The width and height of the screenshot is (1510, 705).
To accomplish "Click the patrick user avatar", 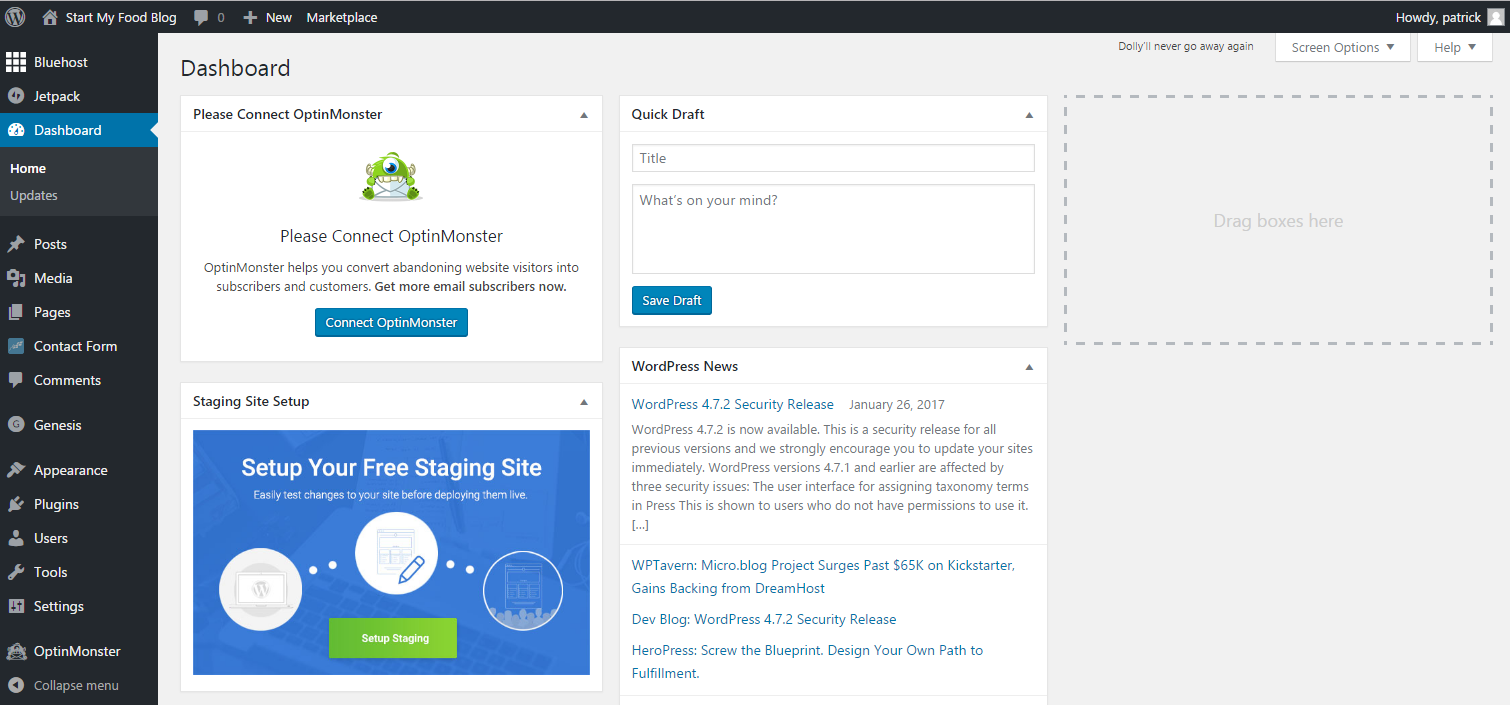I will [1495, 17].
